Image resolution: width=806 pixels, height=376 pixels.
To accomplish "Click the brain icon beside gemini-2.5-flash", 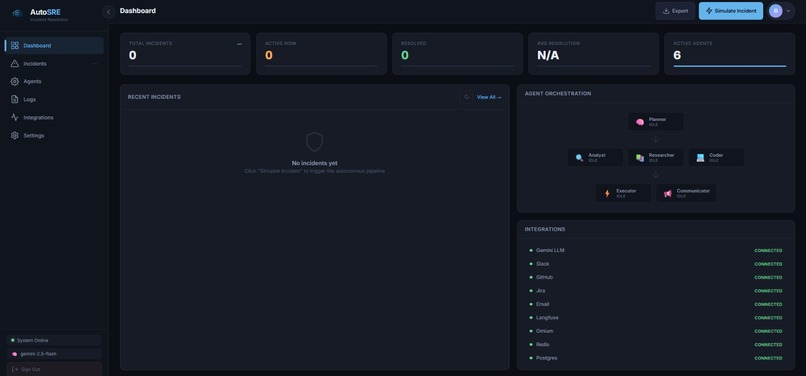I will (14, 354).
